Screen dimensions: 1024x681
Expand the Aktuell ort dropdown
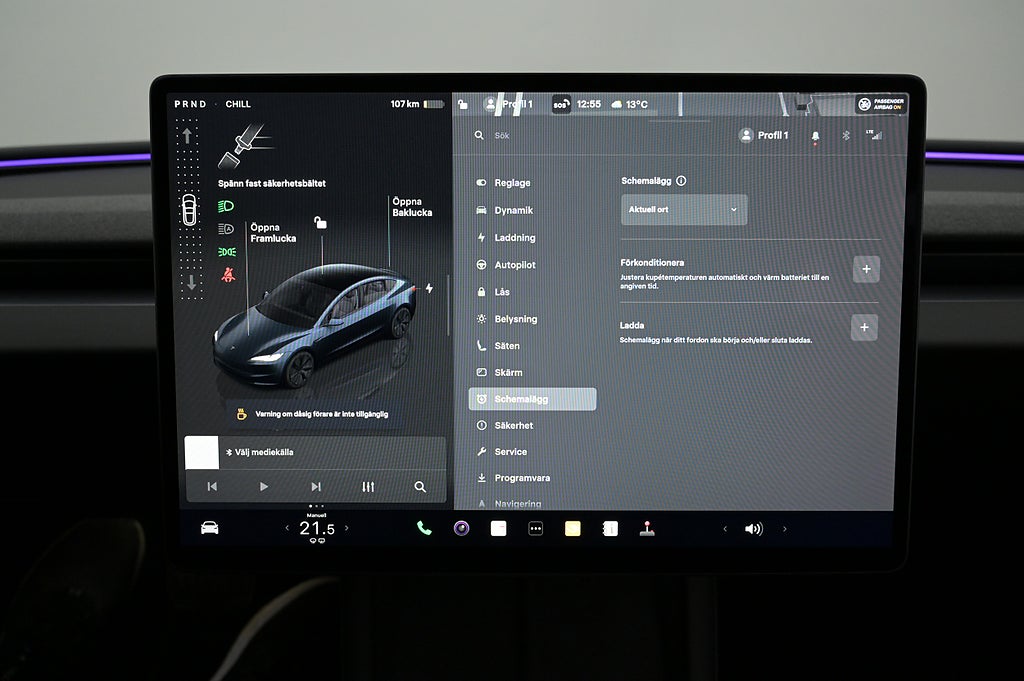(x=684, y=210)
